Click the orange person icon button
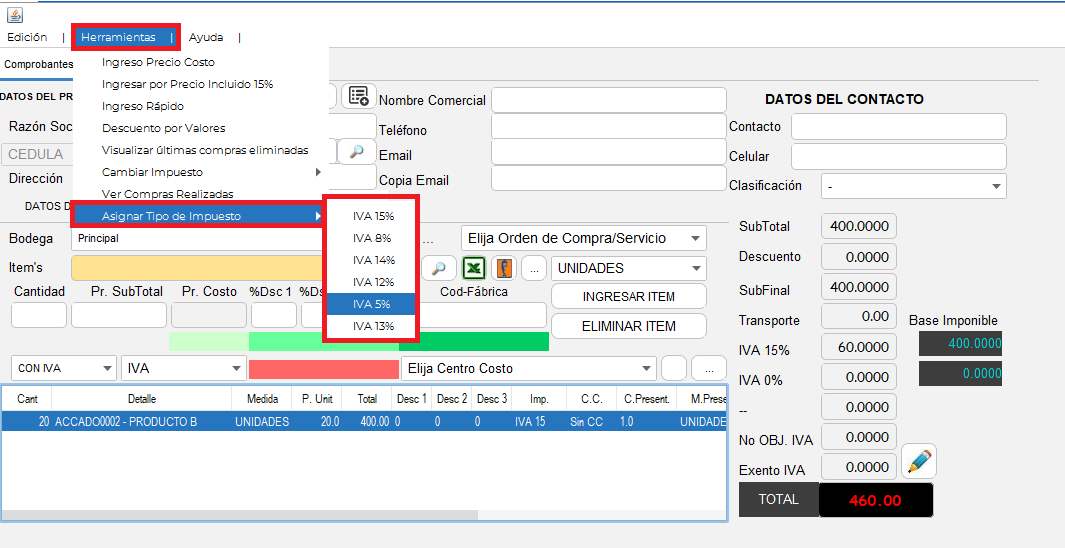This screenshot has width=1065, height=548. [503, 268]
